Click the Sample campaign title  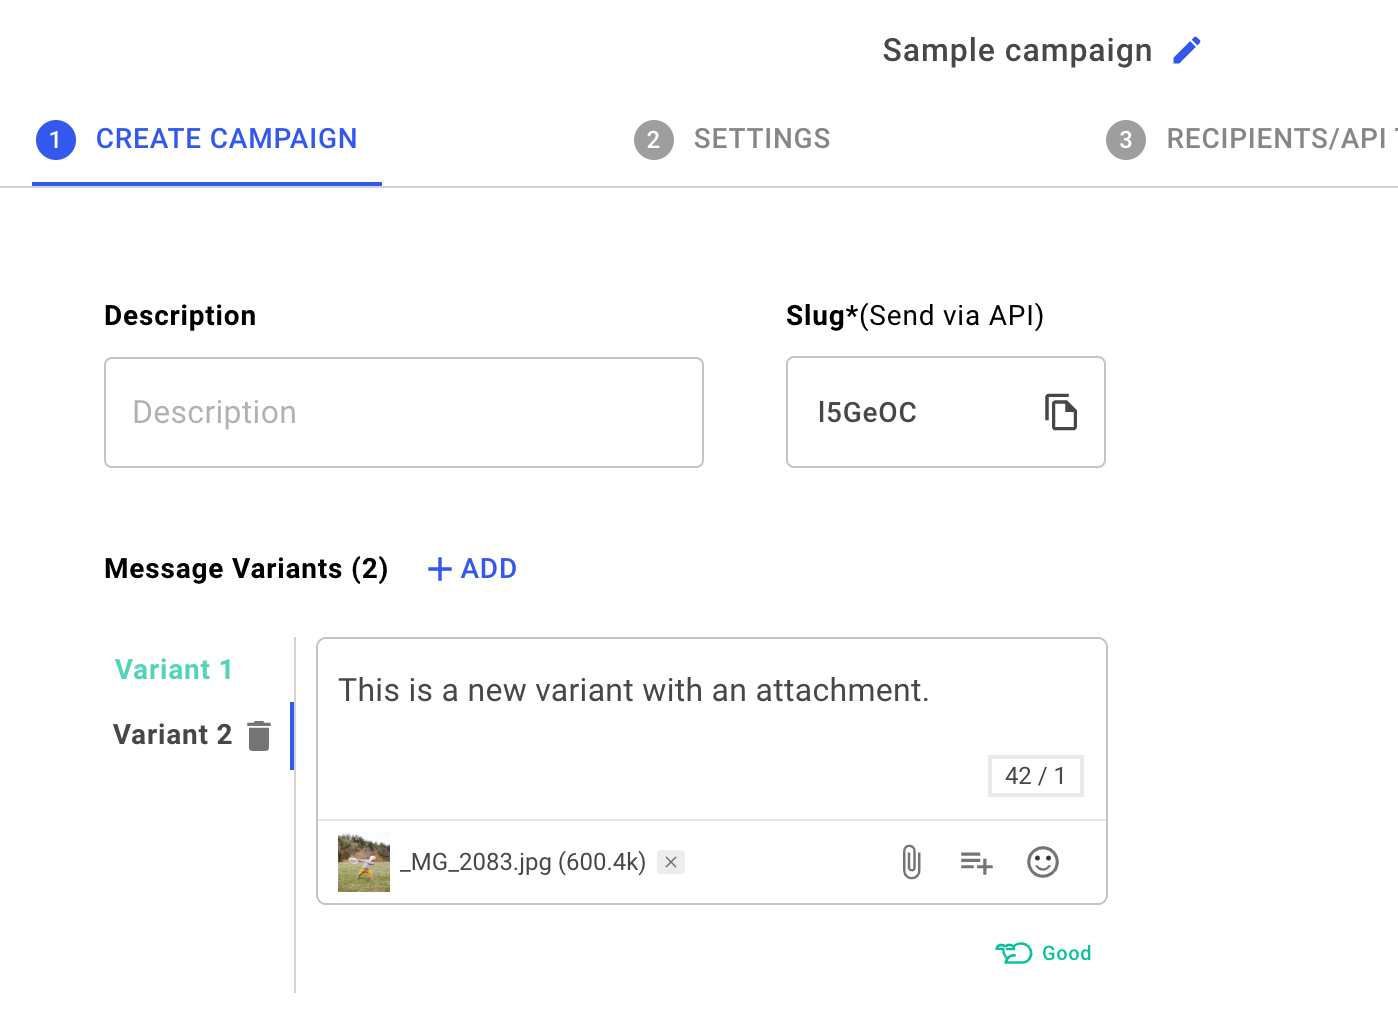(1017, 50)
